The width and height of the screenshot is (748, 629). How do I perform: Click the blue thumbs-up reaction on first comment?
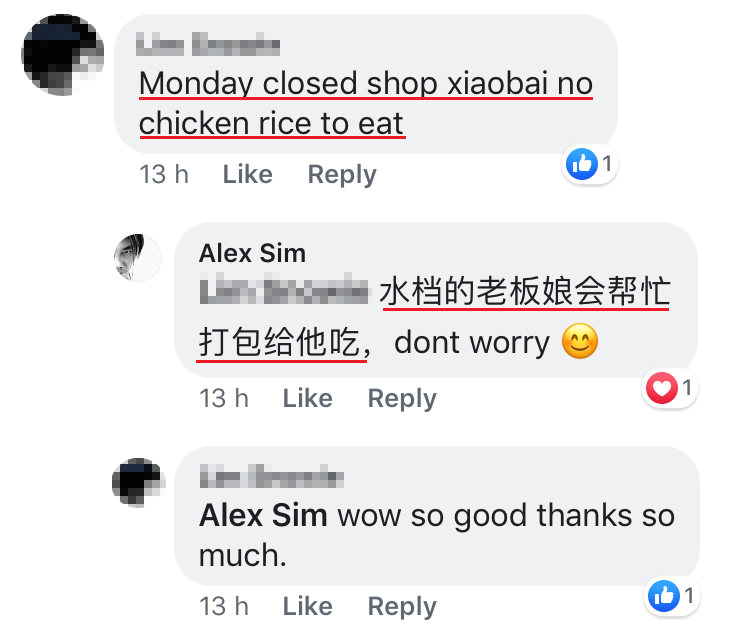[582, 164]
